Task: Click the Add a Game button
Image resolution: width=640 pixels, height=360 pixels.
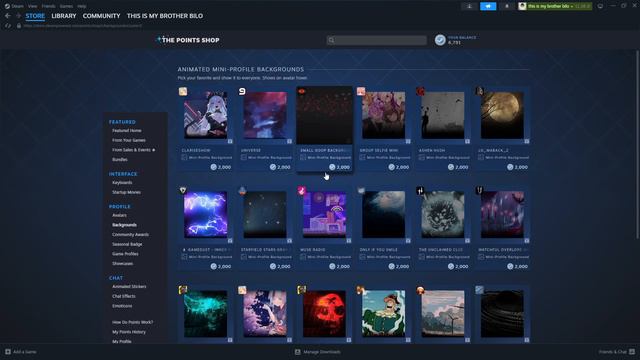Action: [21, 351]
